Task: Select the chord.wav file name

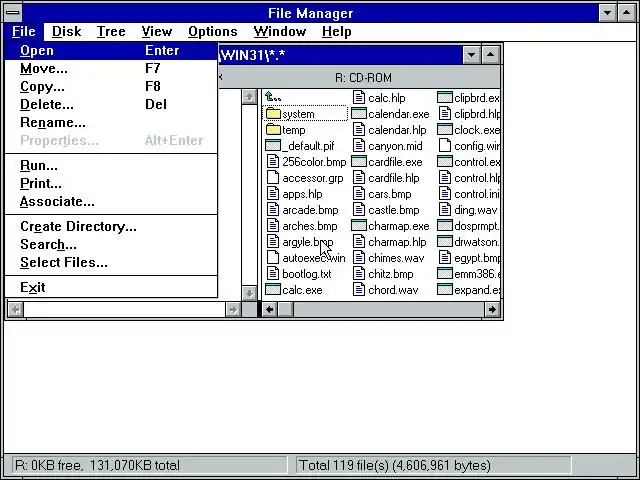Action: (393, 290)
